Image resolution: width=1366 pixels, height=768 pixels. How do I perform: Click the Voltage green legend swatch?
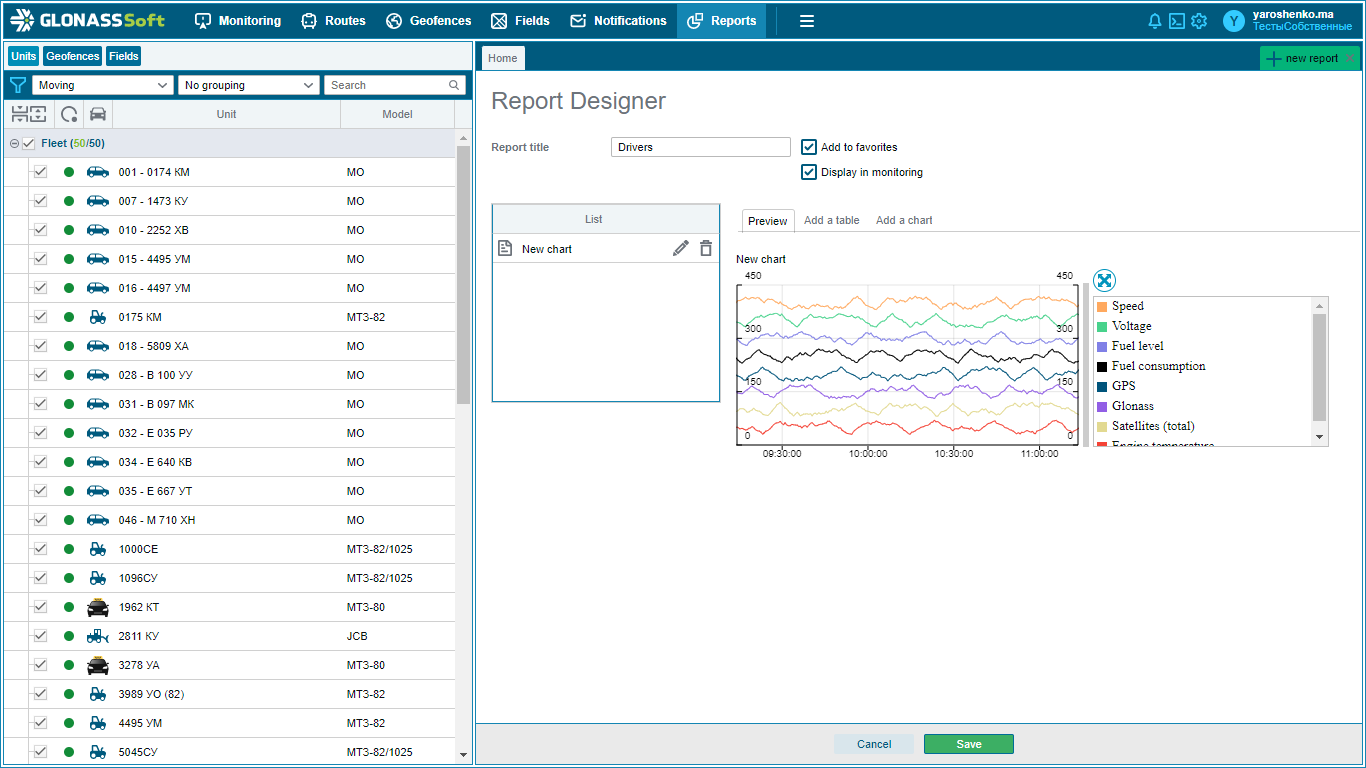[x=1102, y=327]
